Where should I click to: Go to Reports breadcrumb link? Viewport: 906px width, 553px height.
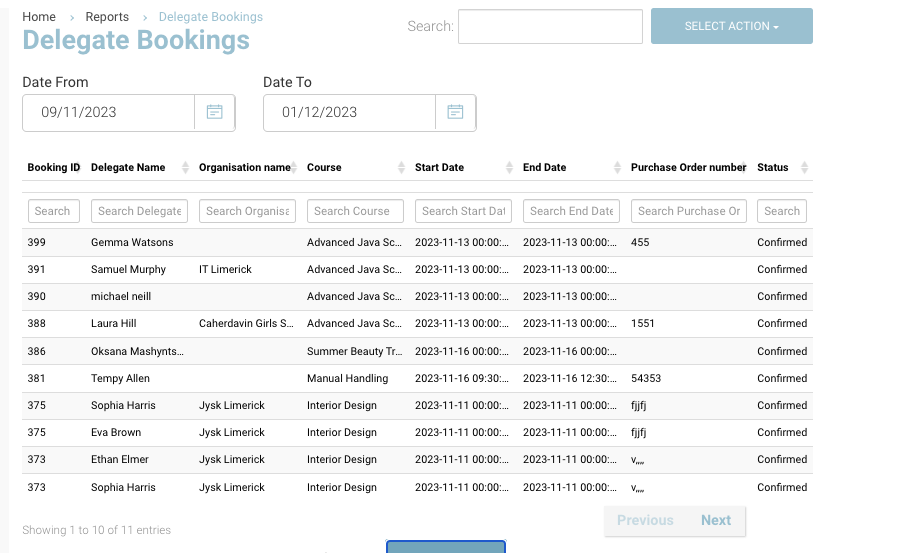(x=107, y=17)
